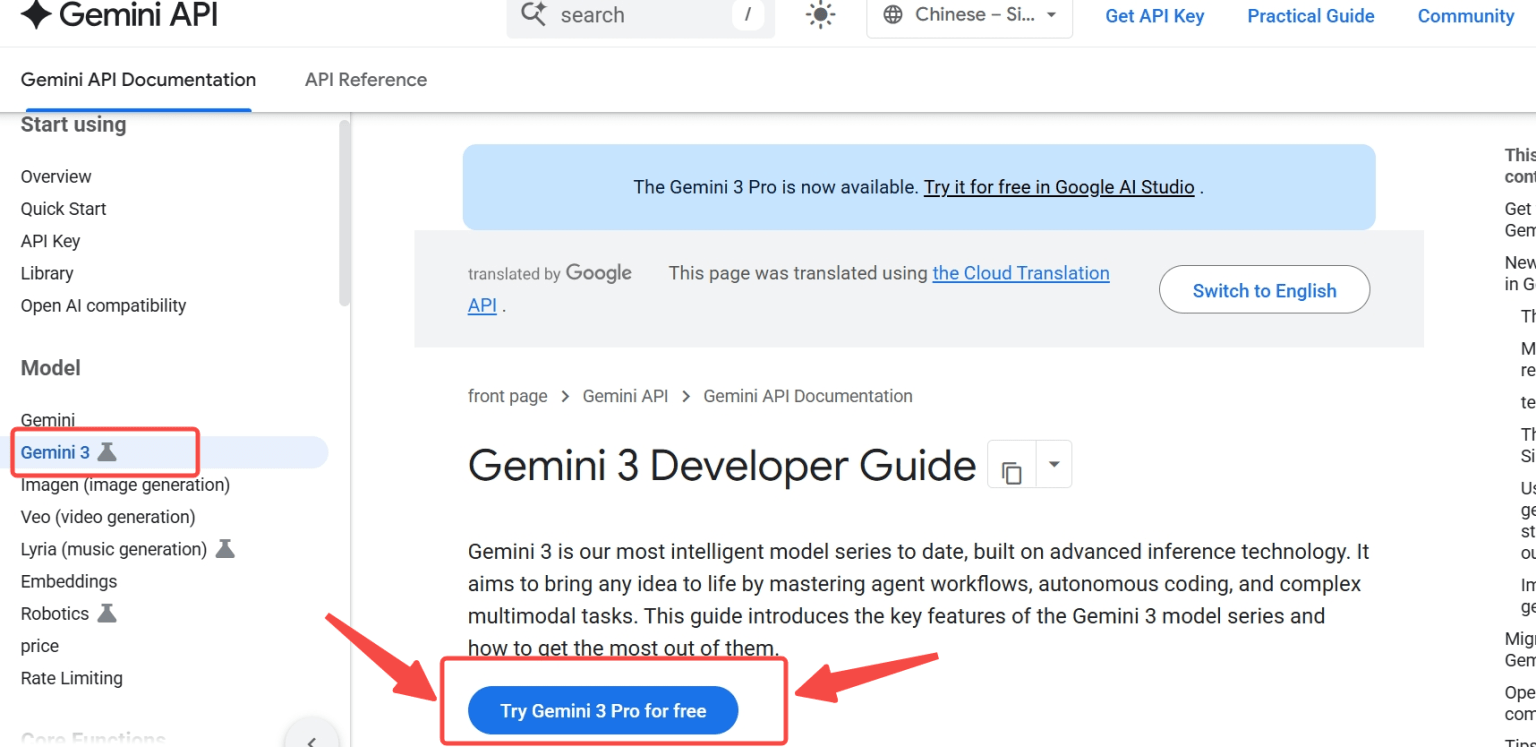
Task: Open Get API Key link
Action: coord(1154,16)
